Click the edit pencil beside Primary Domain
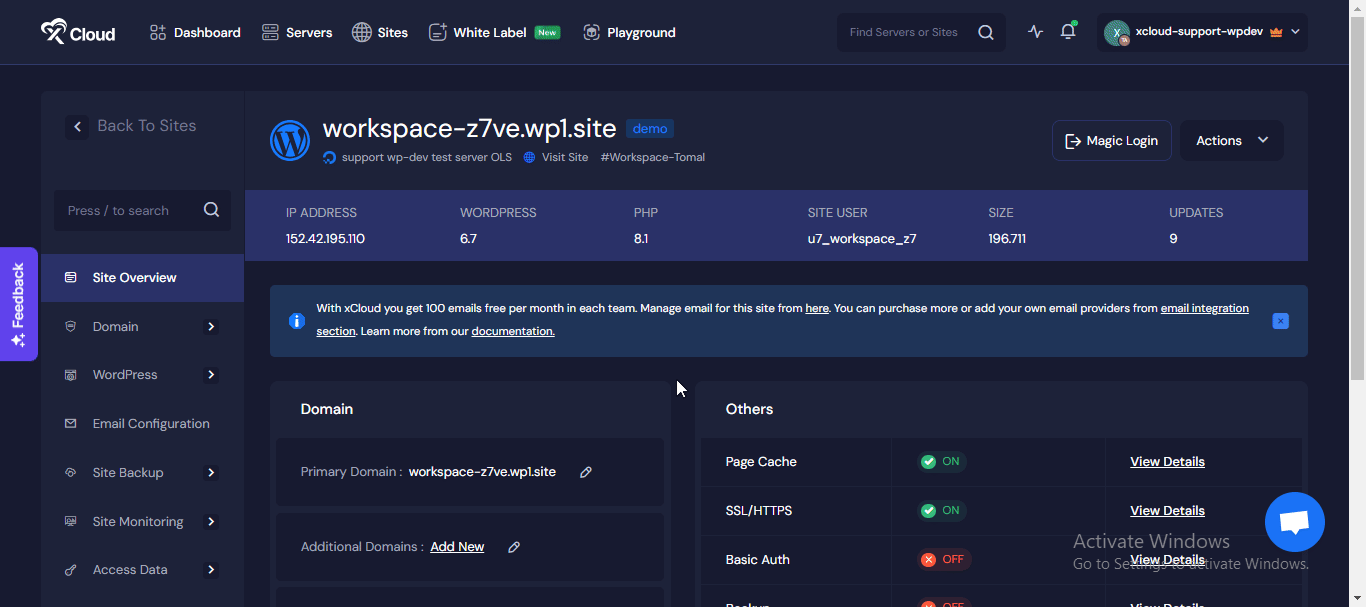 pos(586,472)
